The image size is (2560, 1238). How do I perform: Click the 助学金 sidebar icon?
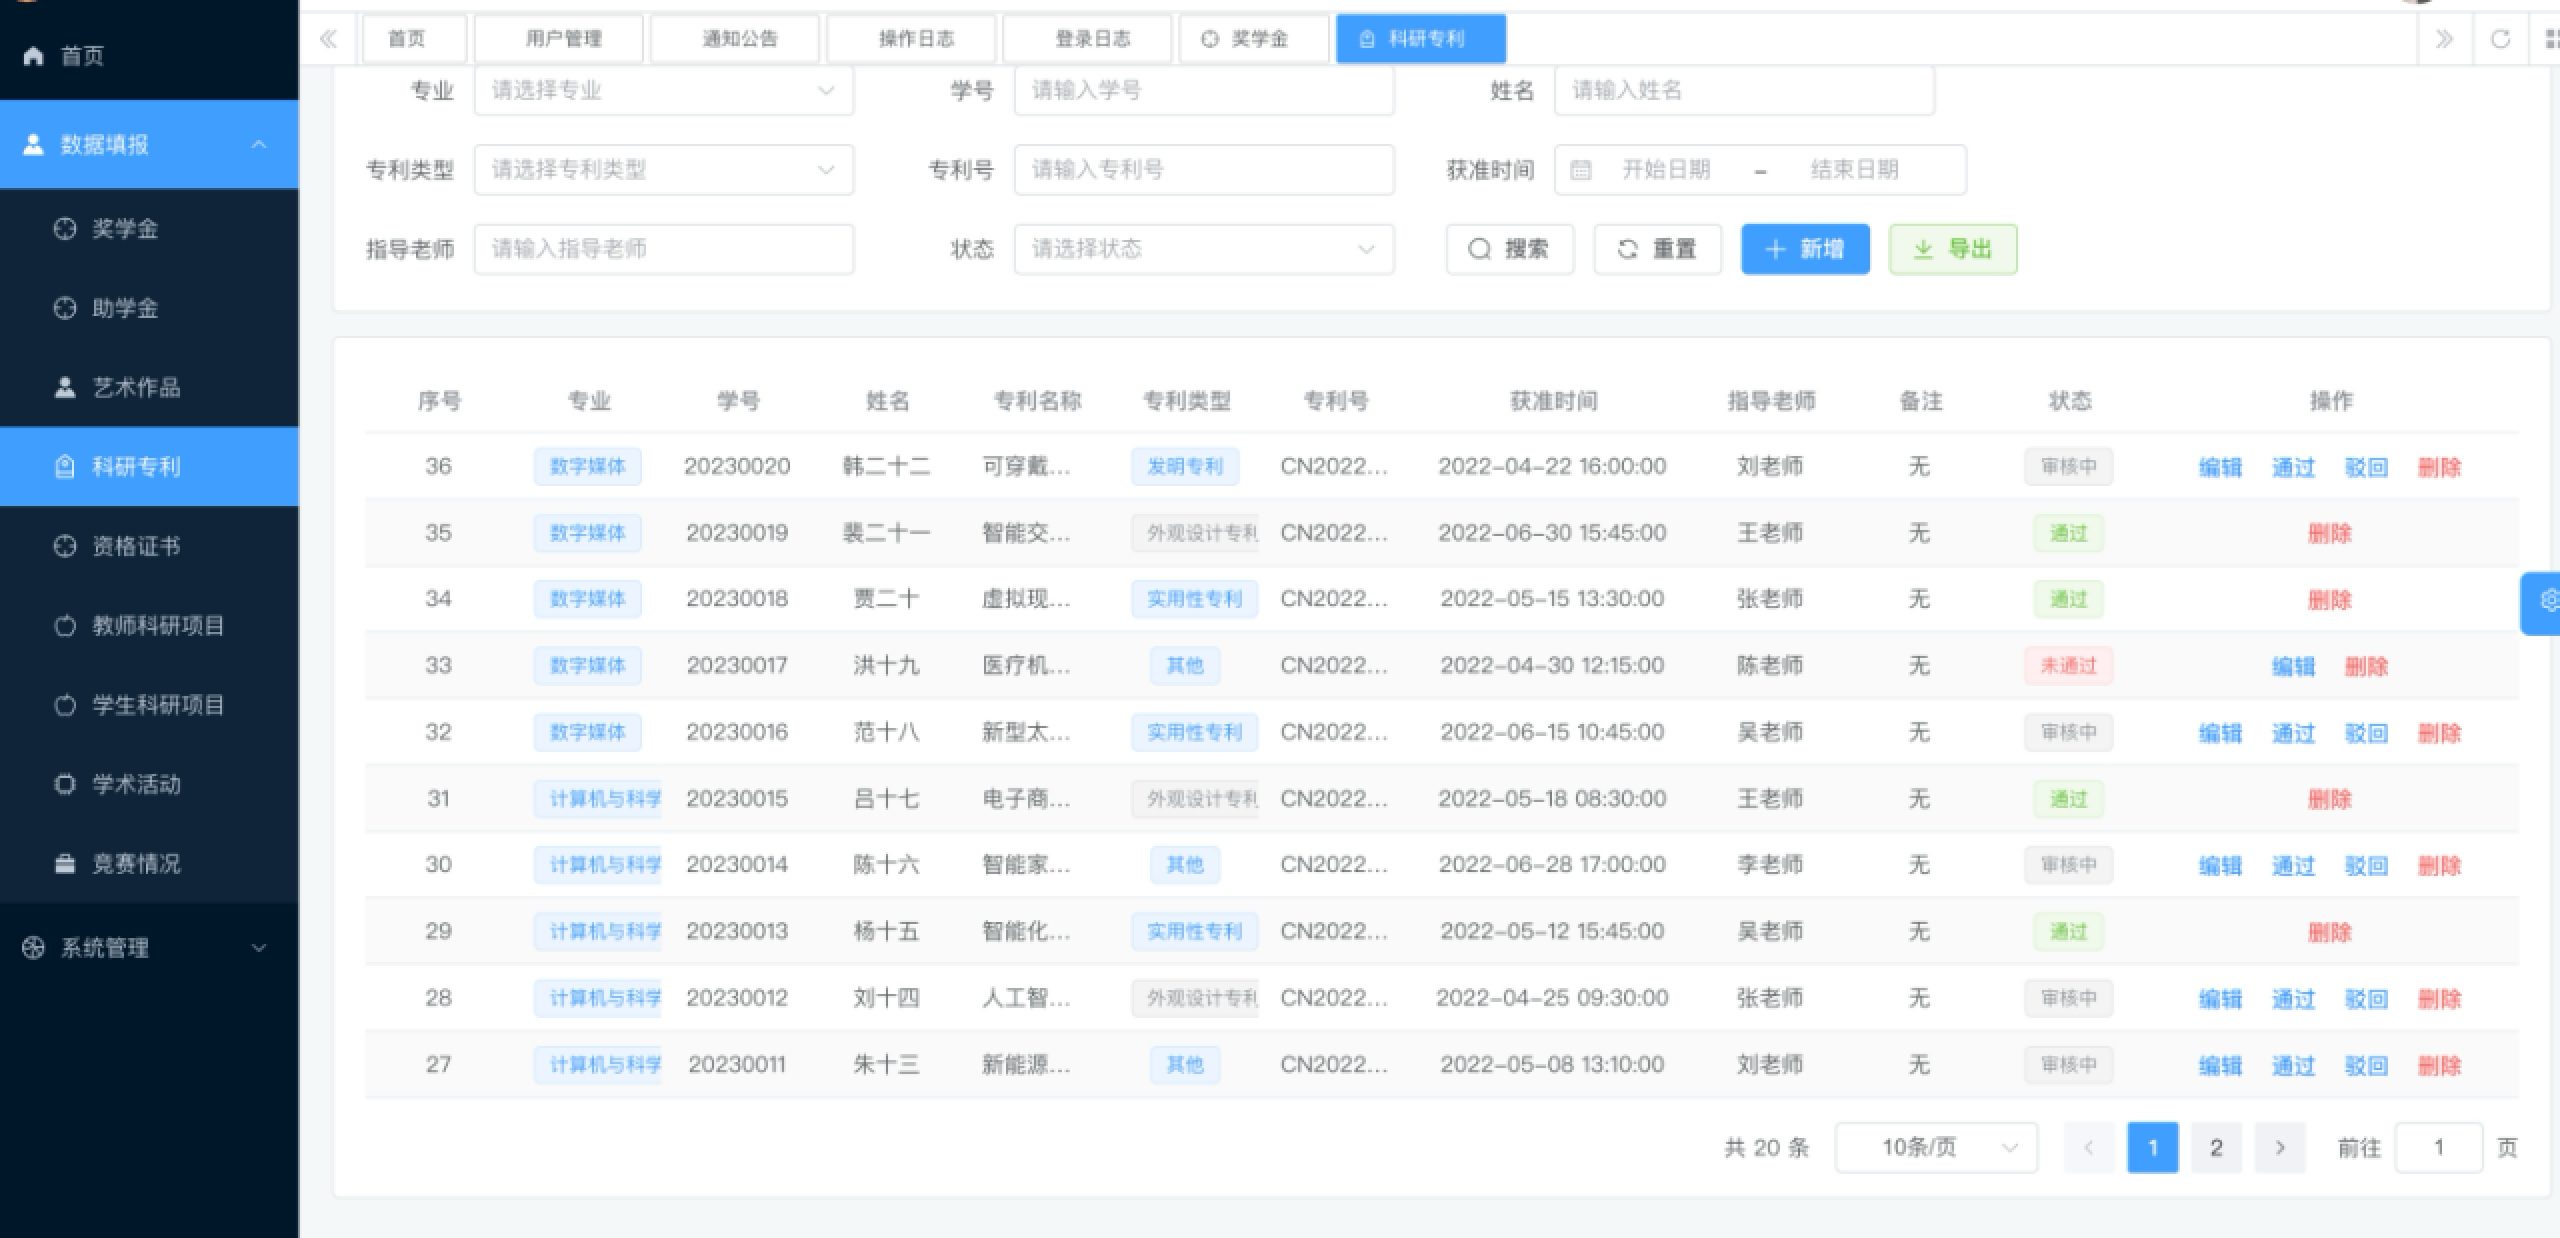point(65,308)
